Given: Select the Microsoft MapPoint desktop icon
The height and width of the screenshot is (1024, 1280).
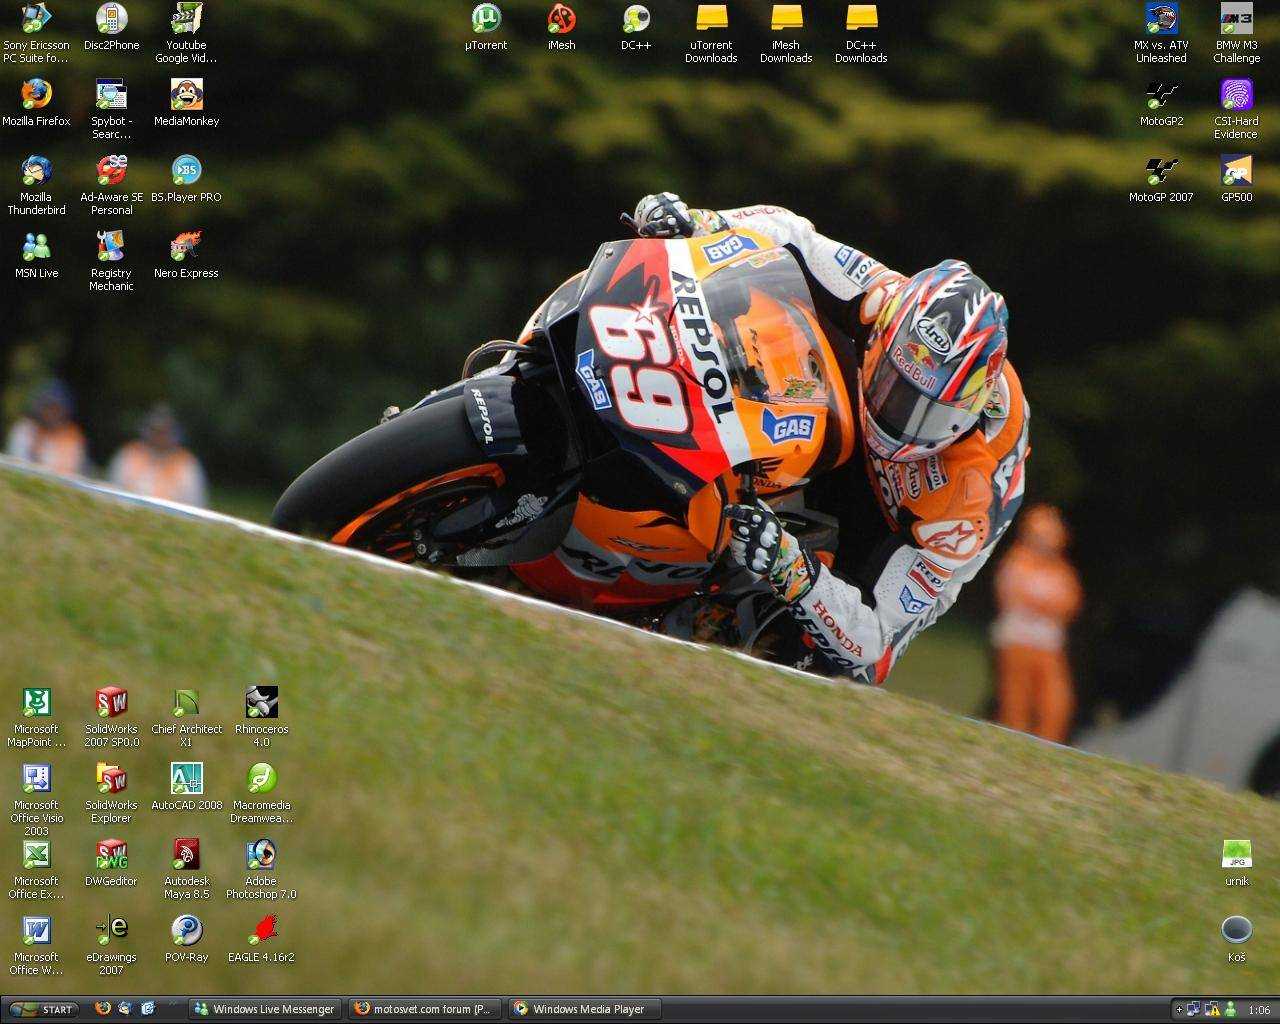Looking at the screenshot, I should [x=36, y=717].
